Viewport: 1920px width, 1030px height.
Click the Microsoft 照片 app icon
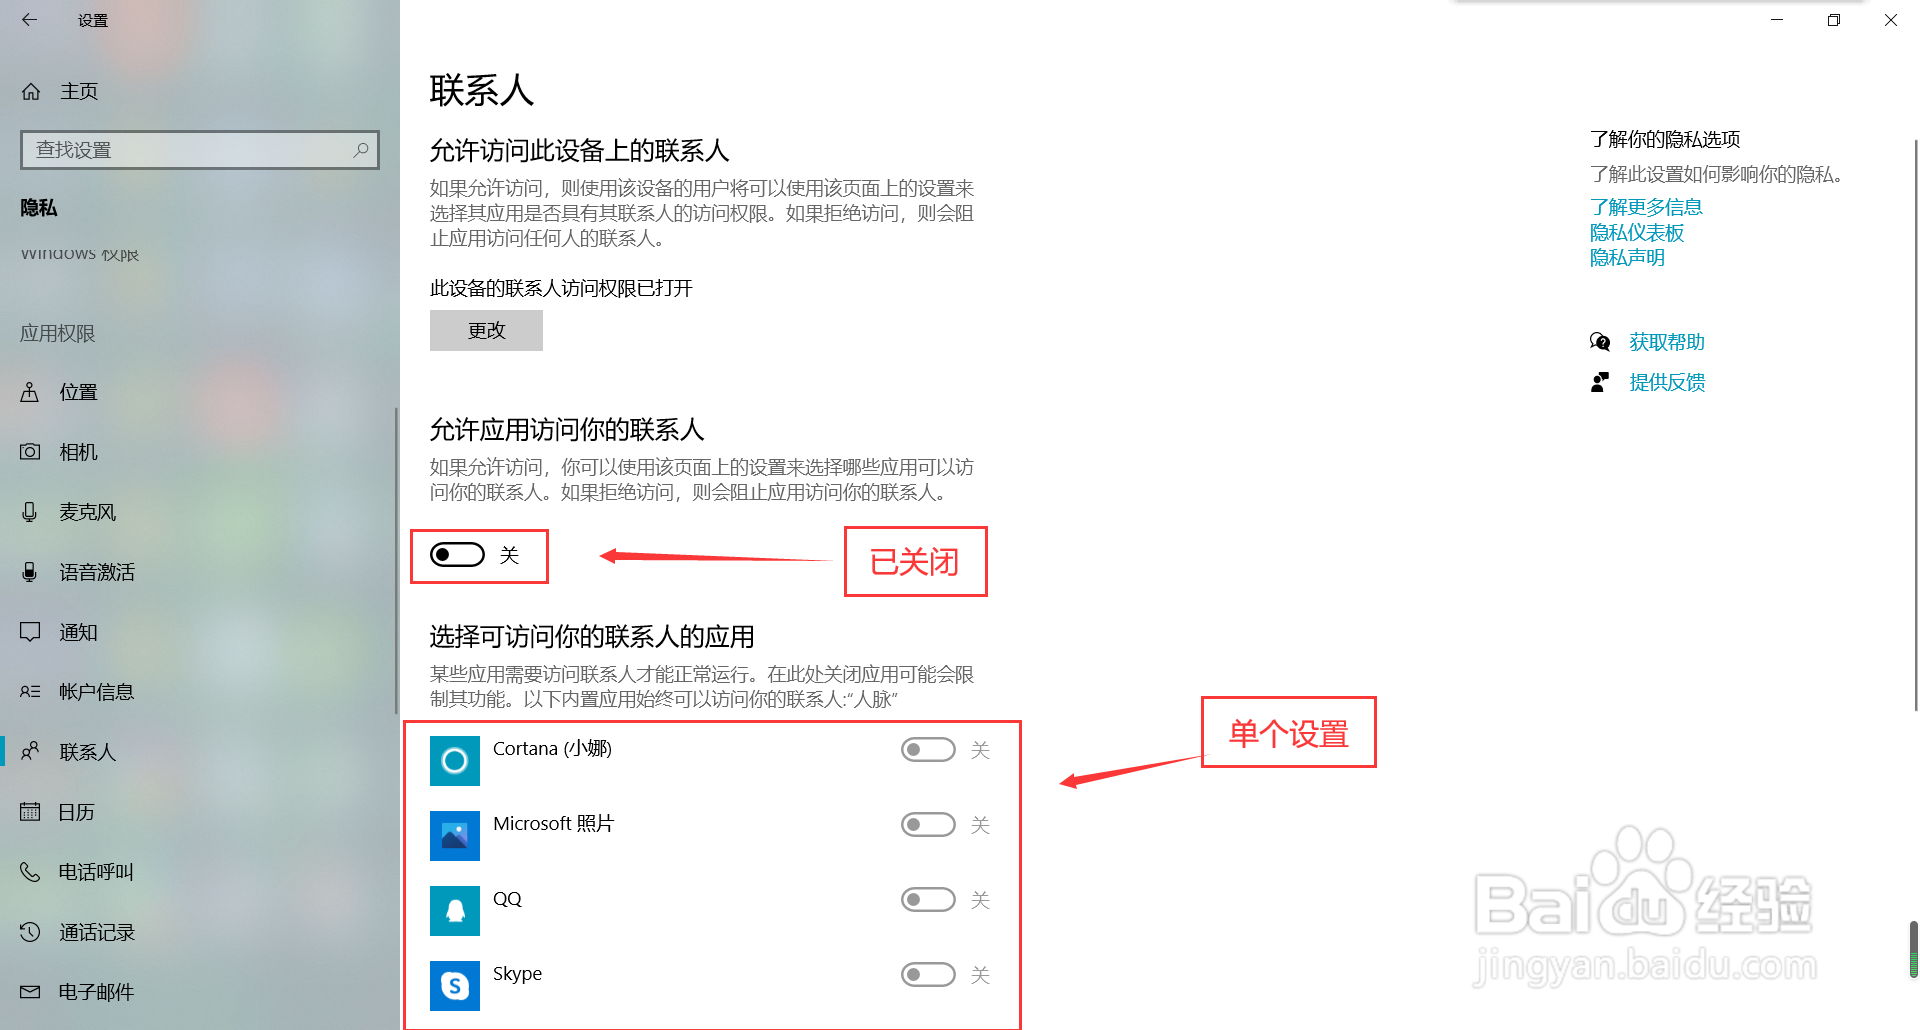click(x=455, y=836)
